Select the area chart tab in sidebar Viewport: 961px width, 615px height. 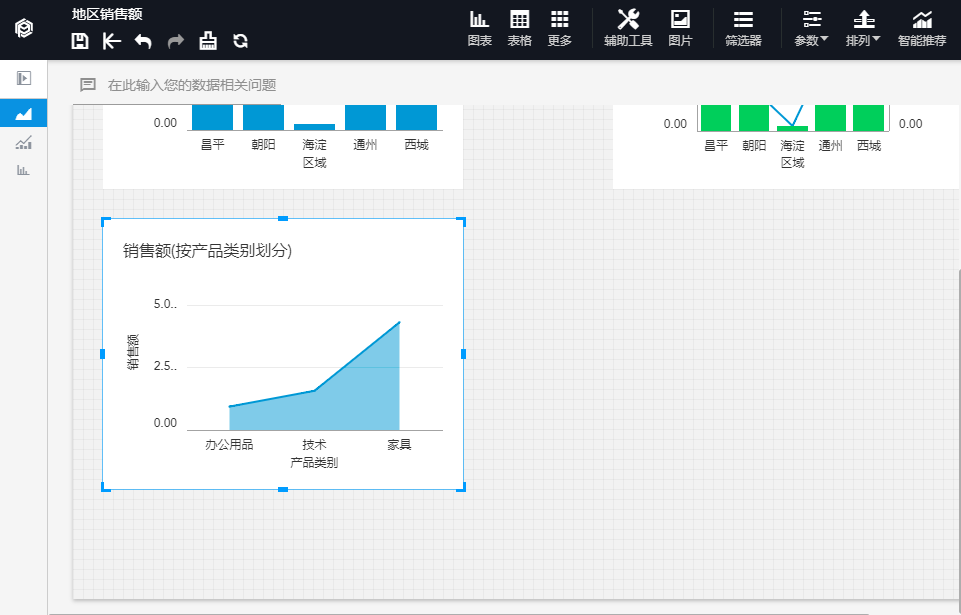(x=24, y=114)
